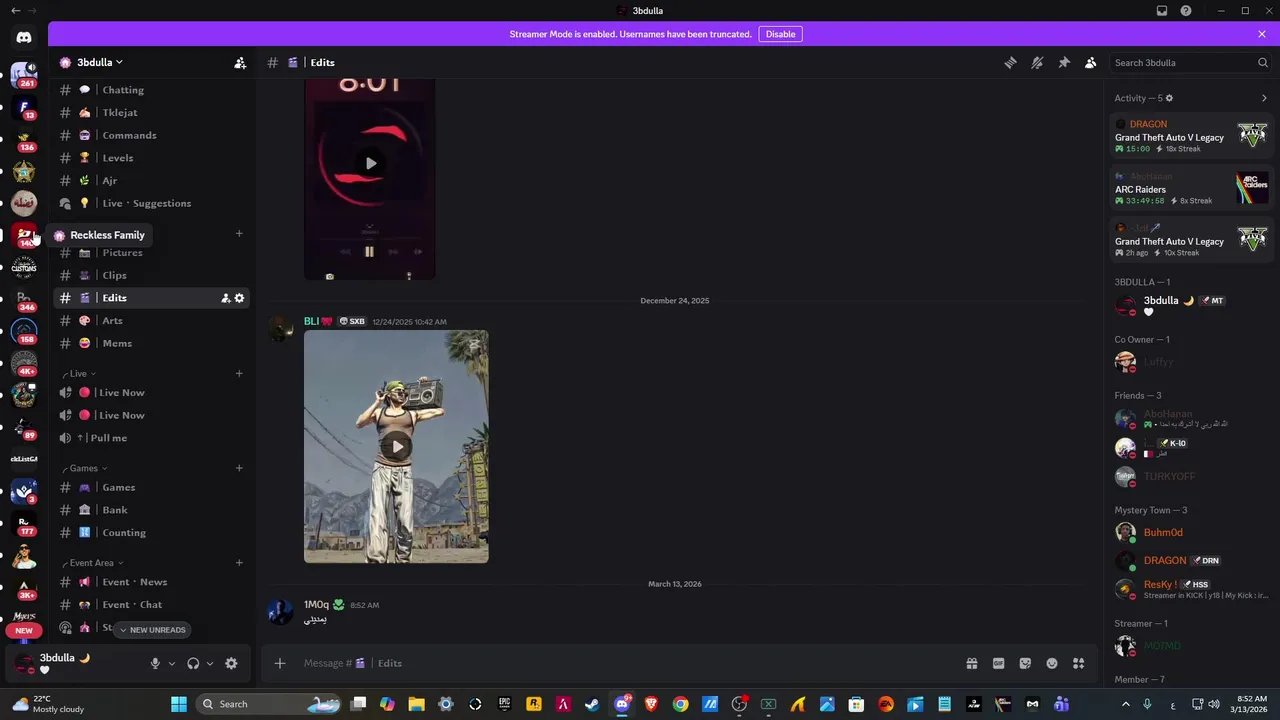Open the Bank channel
The height and width of the screenshot is (720, 1280).
pyautogui.click(x=152, y=510)
